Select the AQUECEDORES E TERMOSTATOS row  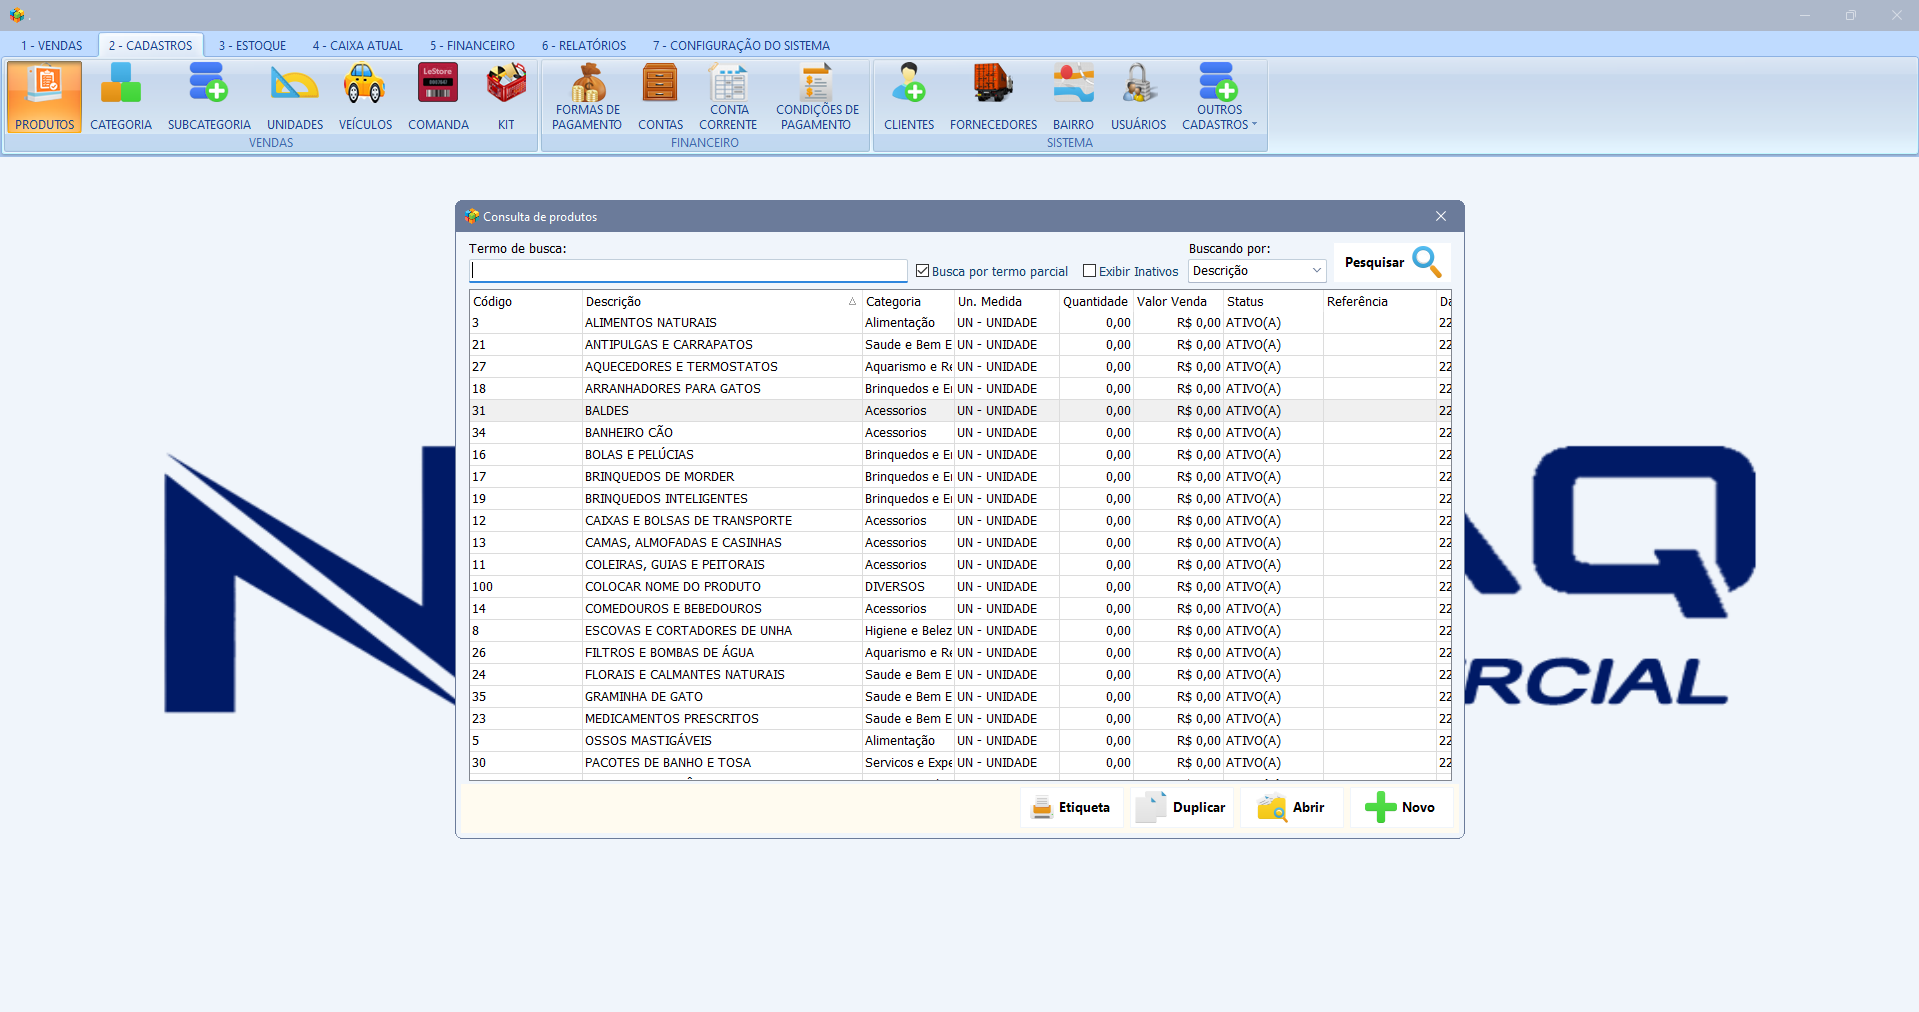click(x=960, y=367)
